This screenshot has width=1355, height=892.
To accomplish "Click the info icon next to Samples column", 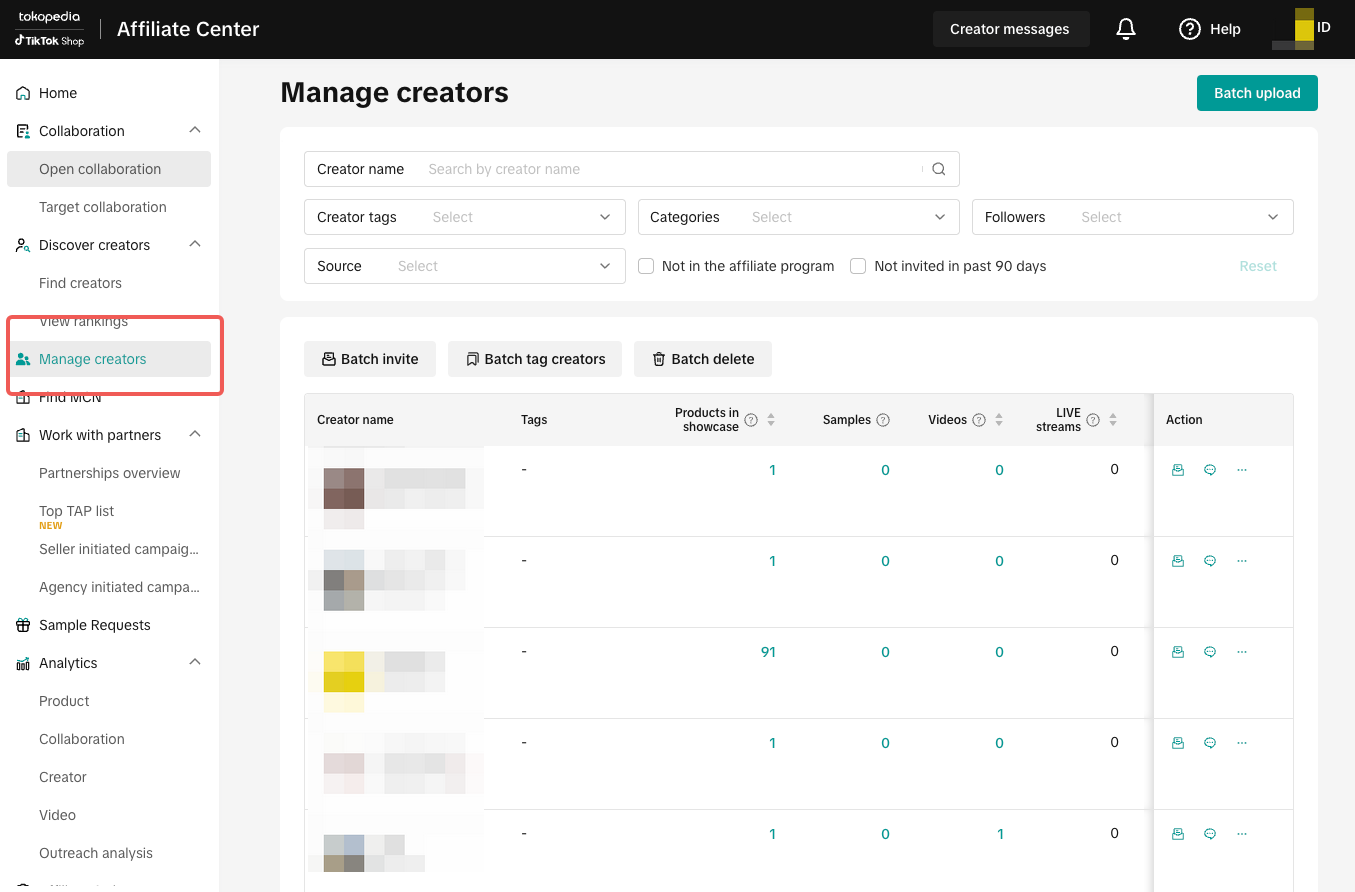I will tap(883, 420).
